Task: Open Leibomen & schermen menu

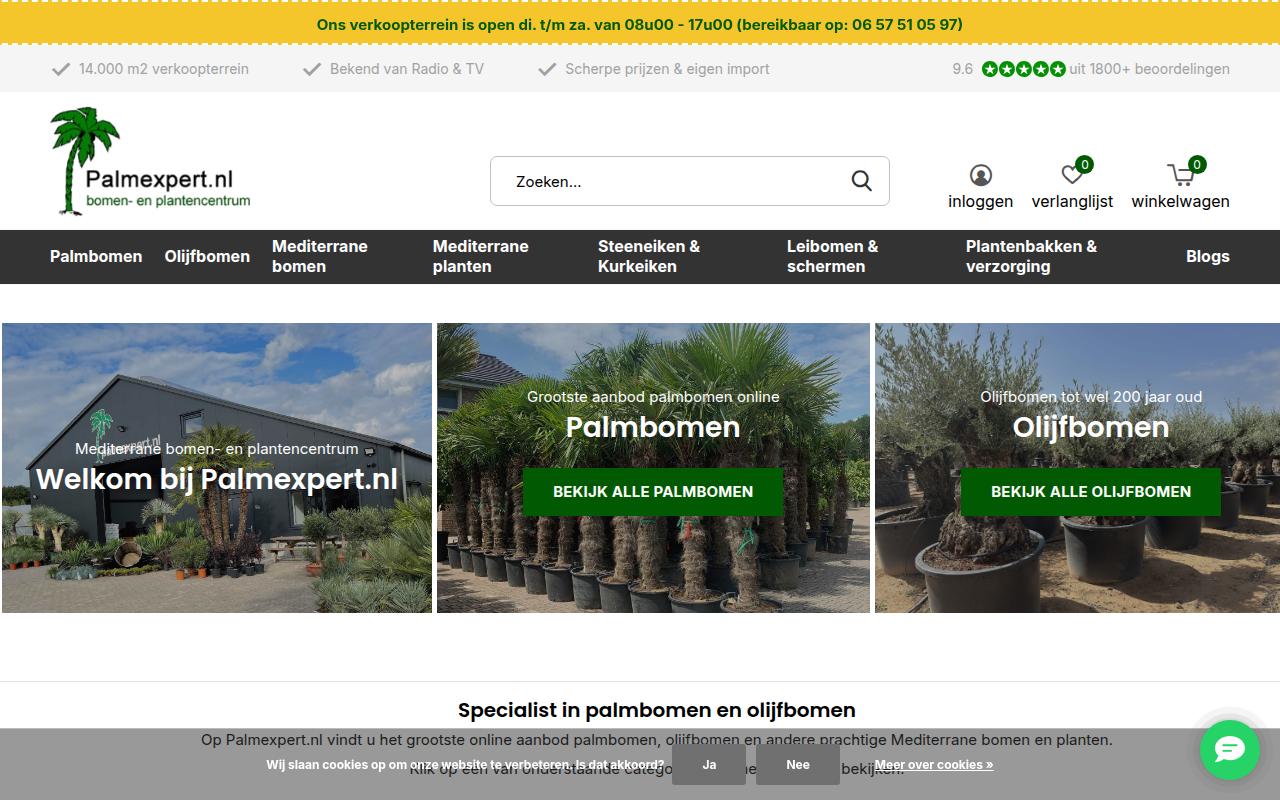Action: pos(833,257)
